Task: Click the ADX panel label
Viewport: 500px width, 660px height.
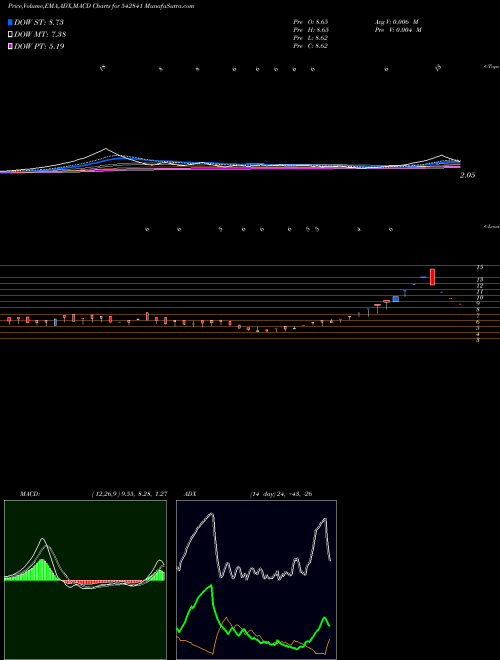Action: [191, 494]
